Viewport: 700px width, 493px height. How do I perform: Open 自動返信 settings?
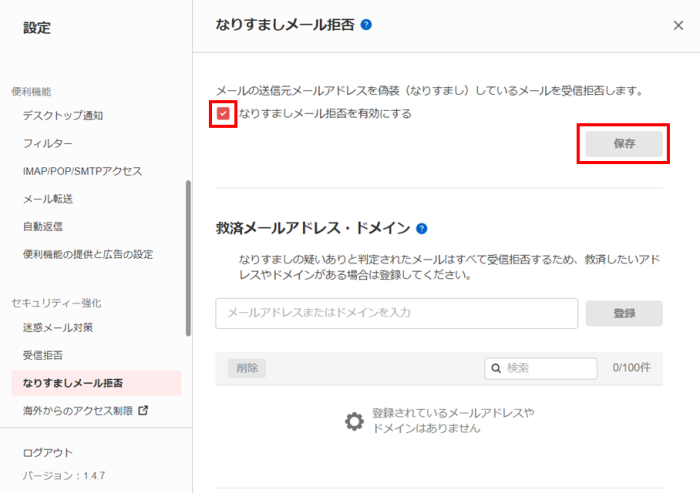(x=45, y=227)
